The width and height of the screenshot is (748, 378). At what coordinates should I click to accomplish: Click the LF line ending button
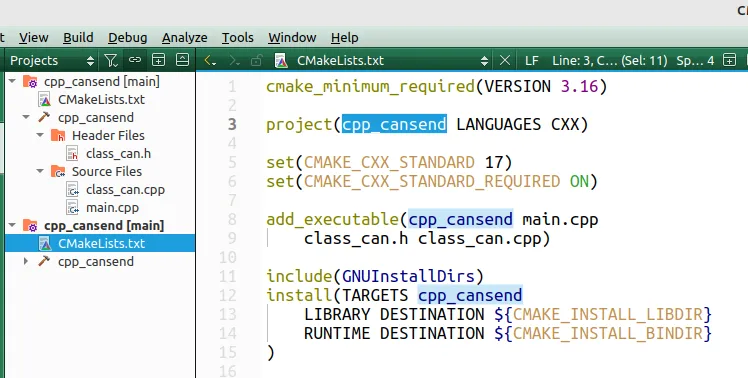(531, 61)
